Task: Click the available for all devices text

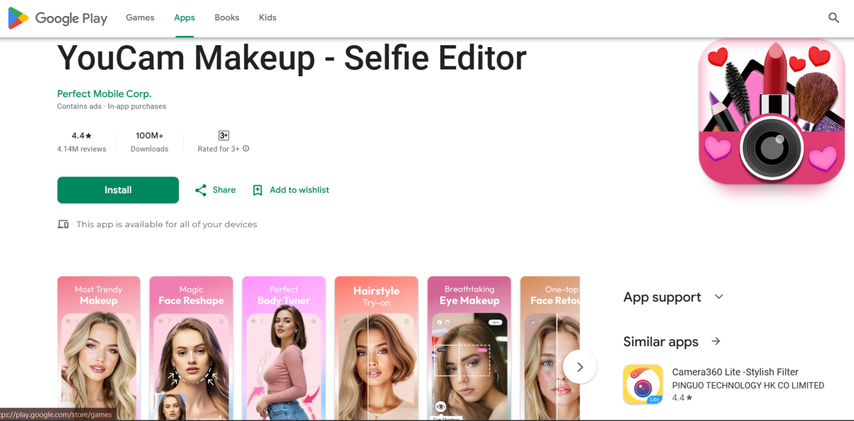Action: [x=167, y=224]
